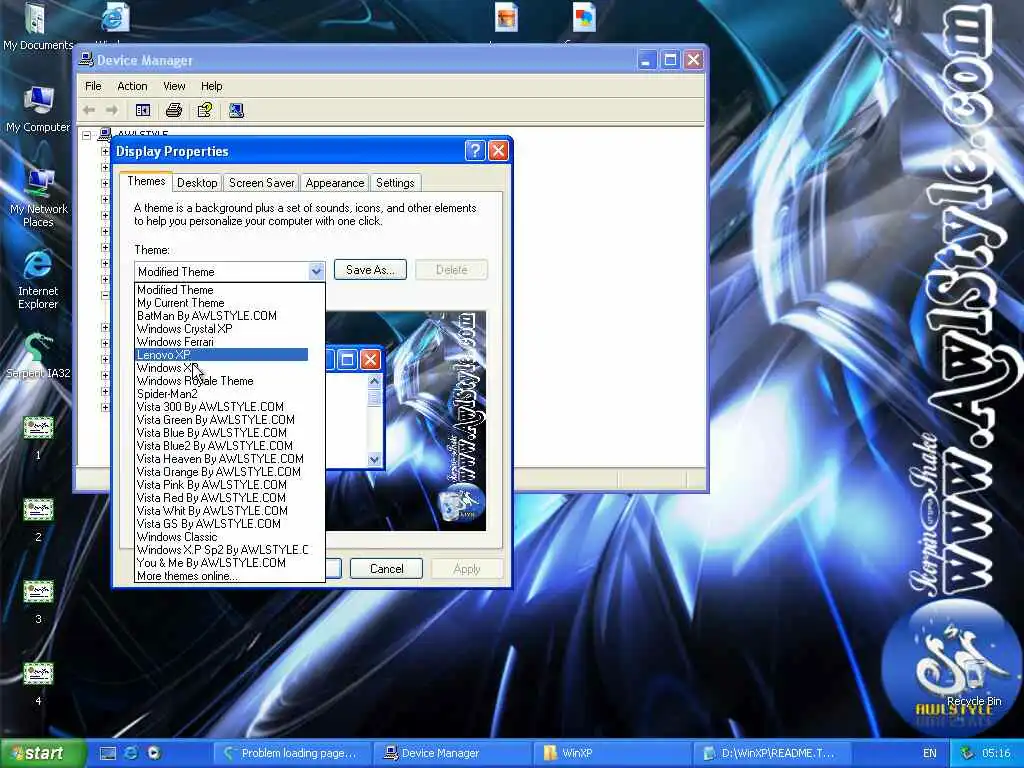Click Show Desktop icon in quick launch
The width and height of the screenshot is (1024, 768).
point(108,753)
